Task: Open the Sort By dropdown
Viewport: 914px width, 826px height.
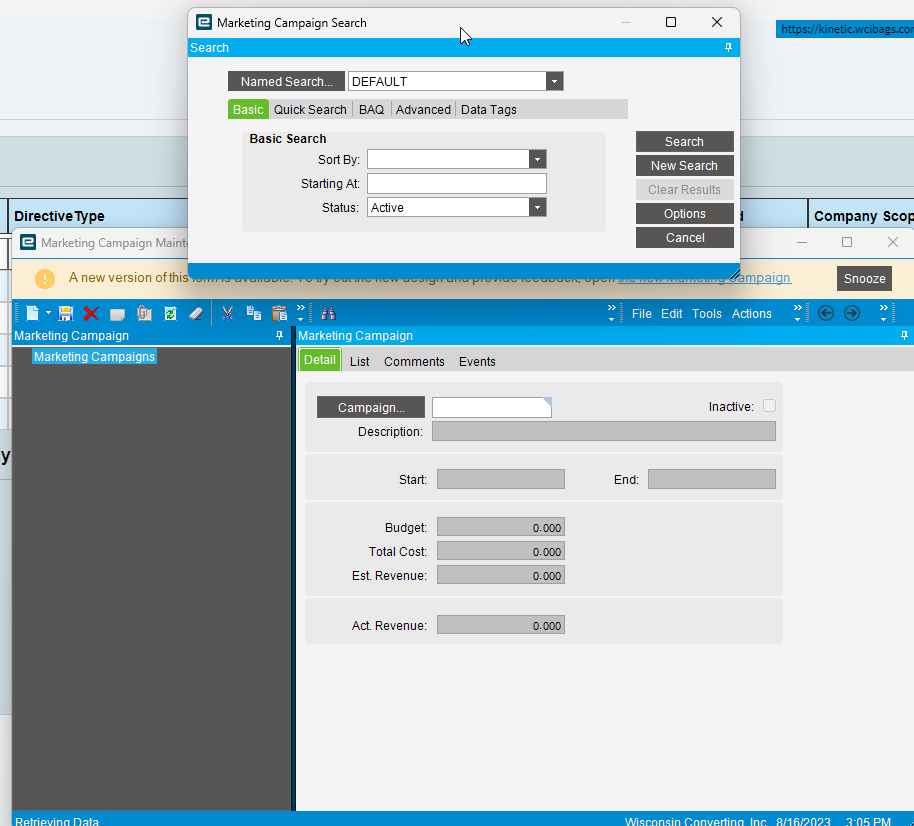Action: point(537,159)
